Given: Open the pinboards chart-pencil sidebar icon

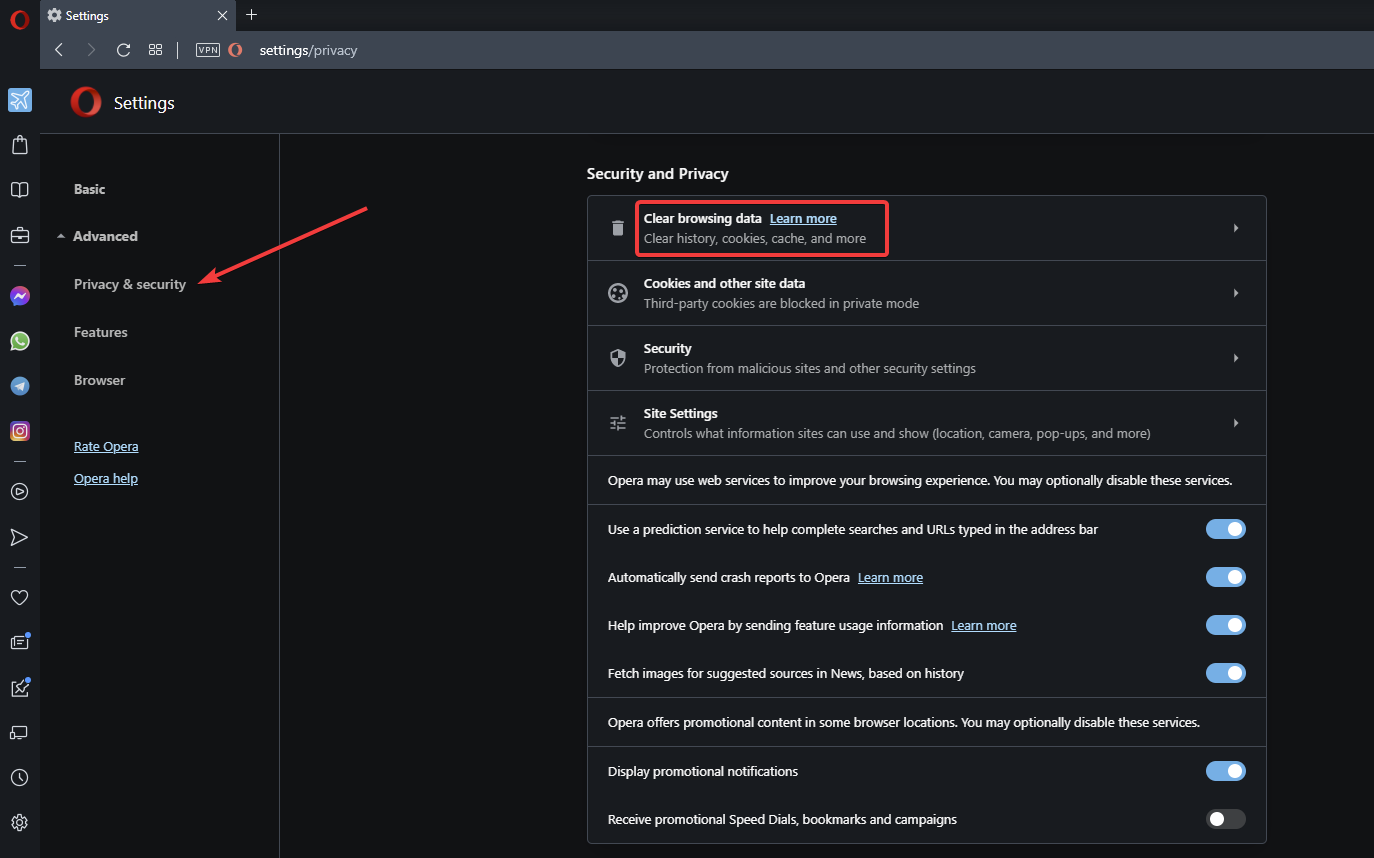Looking at the screenshot, I should tap(19, 688).
